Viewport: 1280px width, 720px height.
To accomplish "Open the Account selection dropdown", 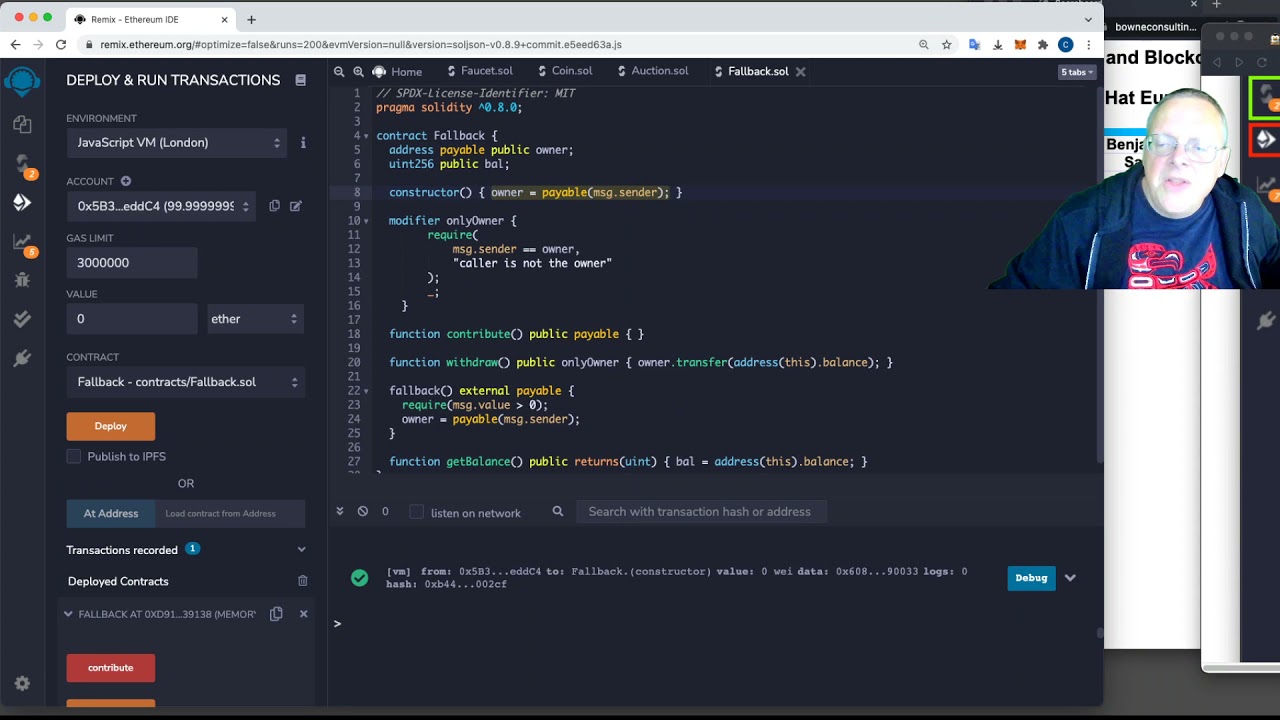I will 161,206.
